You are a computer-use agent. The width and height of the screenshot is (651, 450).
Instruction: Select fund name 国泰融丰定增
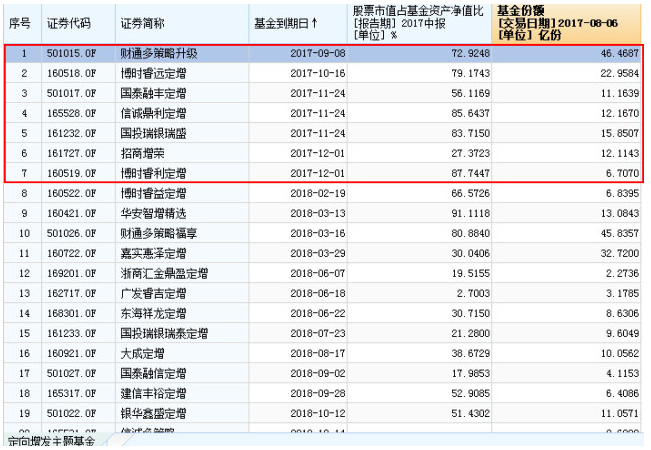tap(153, 93)
